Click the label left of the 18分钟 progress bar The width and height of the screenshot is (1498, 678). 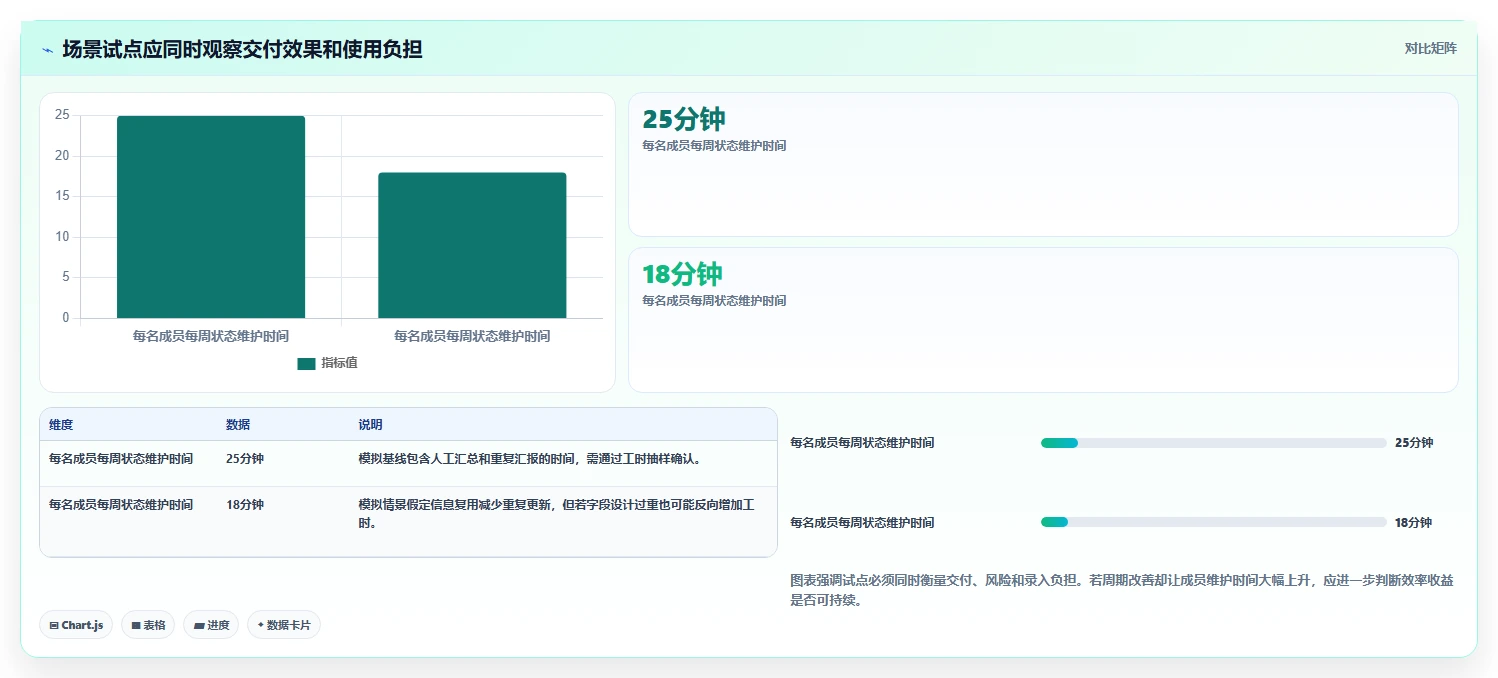(x=862, y=523)
